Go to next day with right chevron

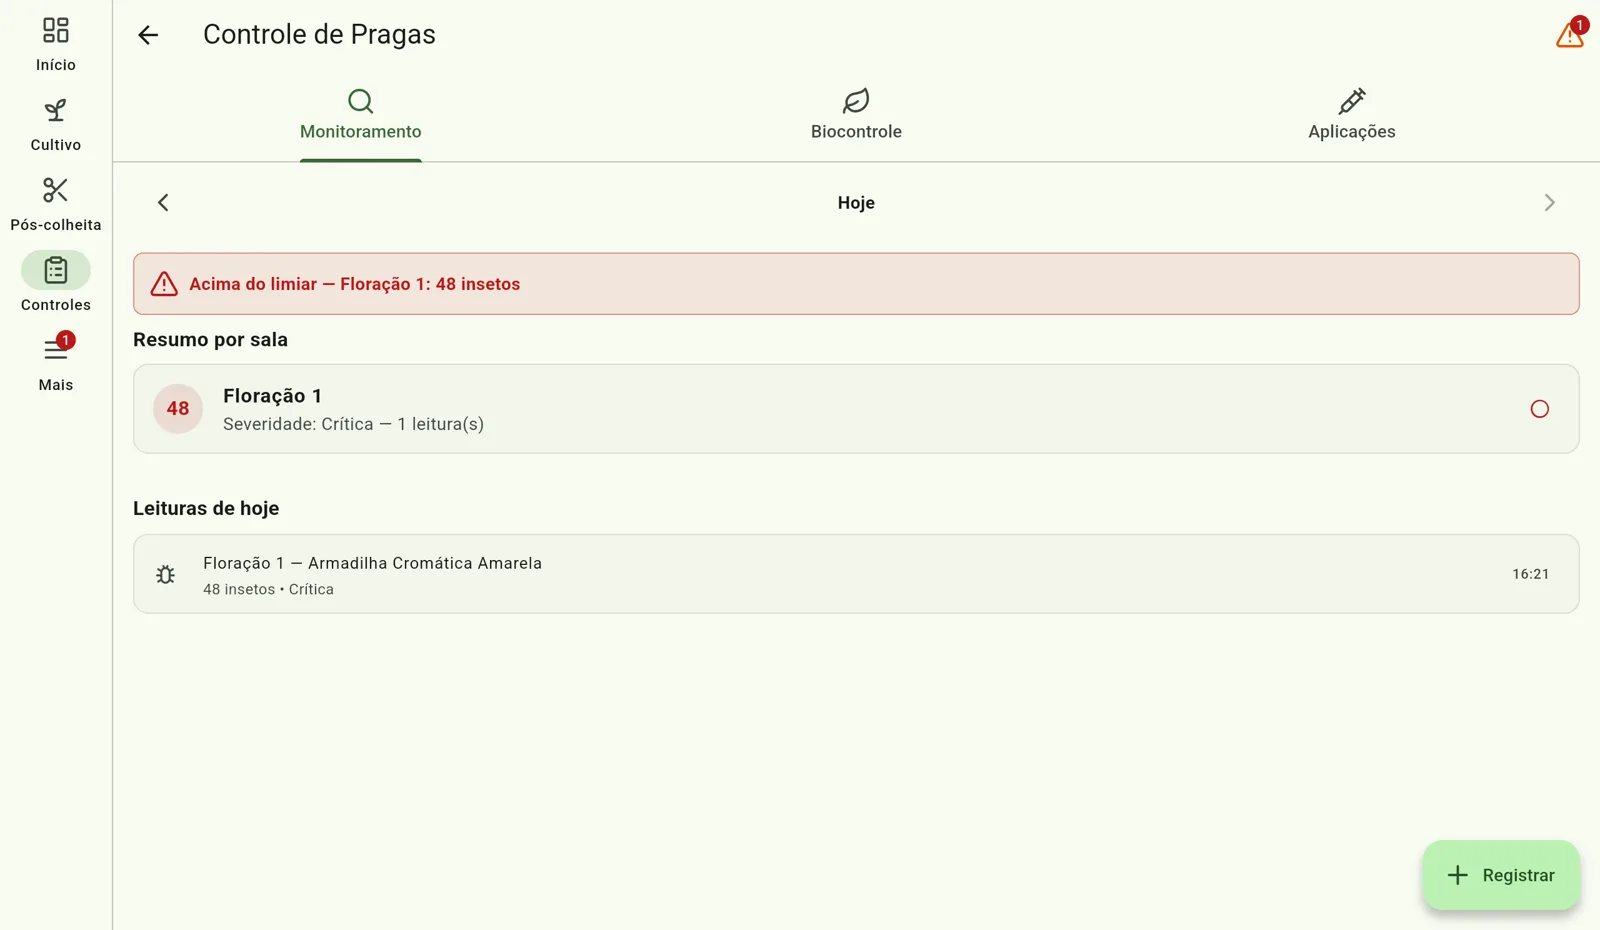point(1550,203)
